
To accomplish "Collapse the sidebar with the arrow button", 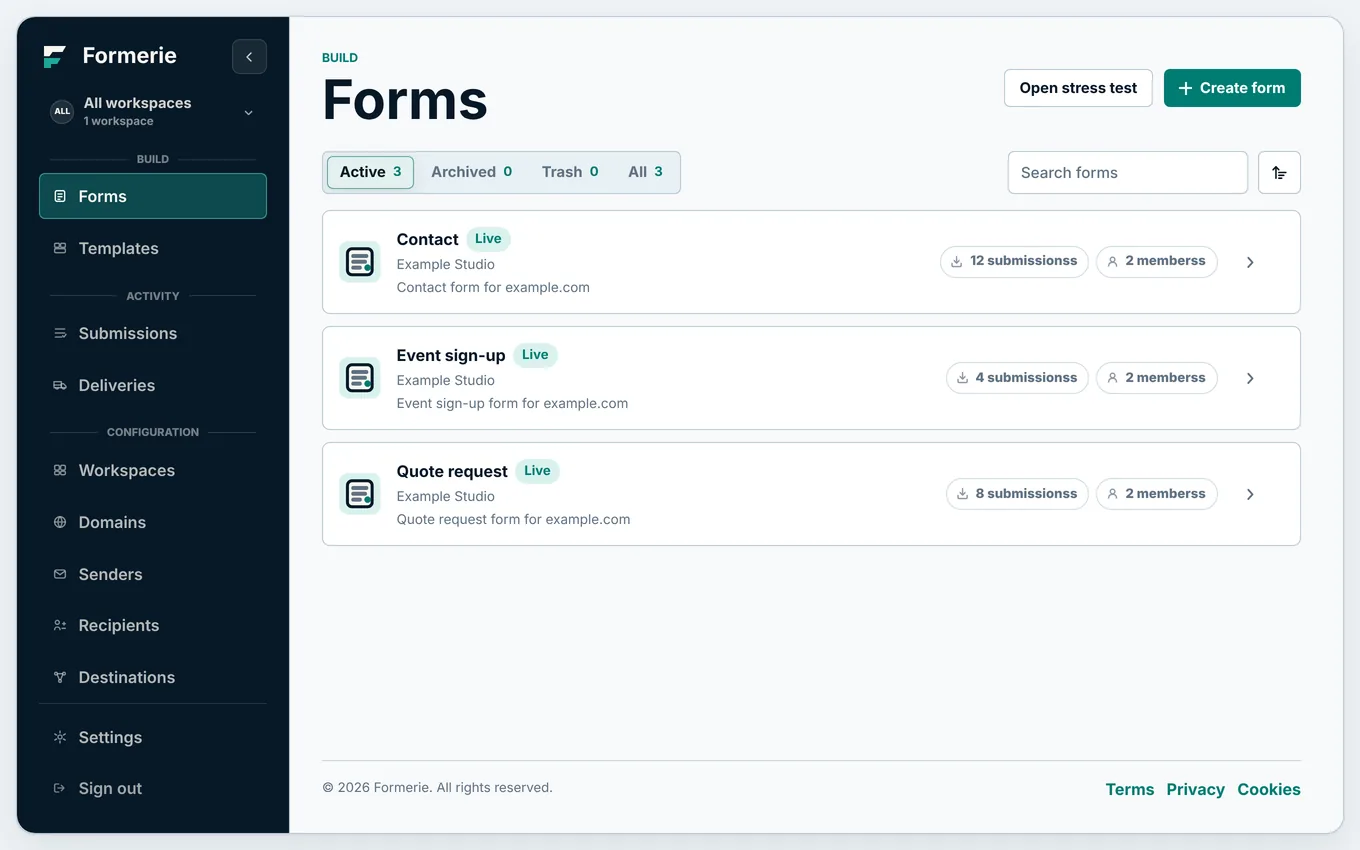I will point(249,57).
